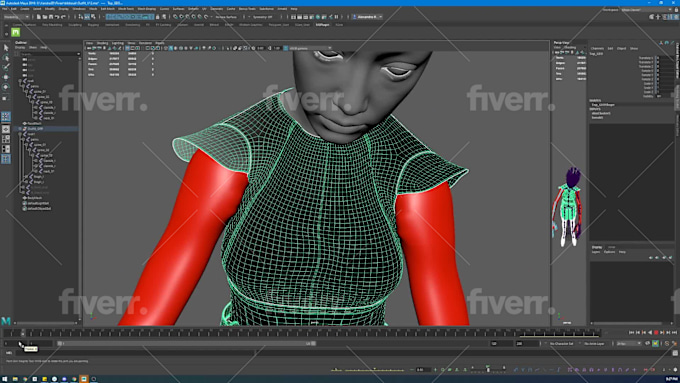The width and height of the screenshot is (680, 383).
Task: Click the lock selection padlock icon
Action: click(157, 17)
